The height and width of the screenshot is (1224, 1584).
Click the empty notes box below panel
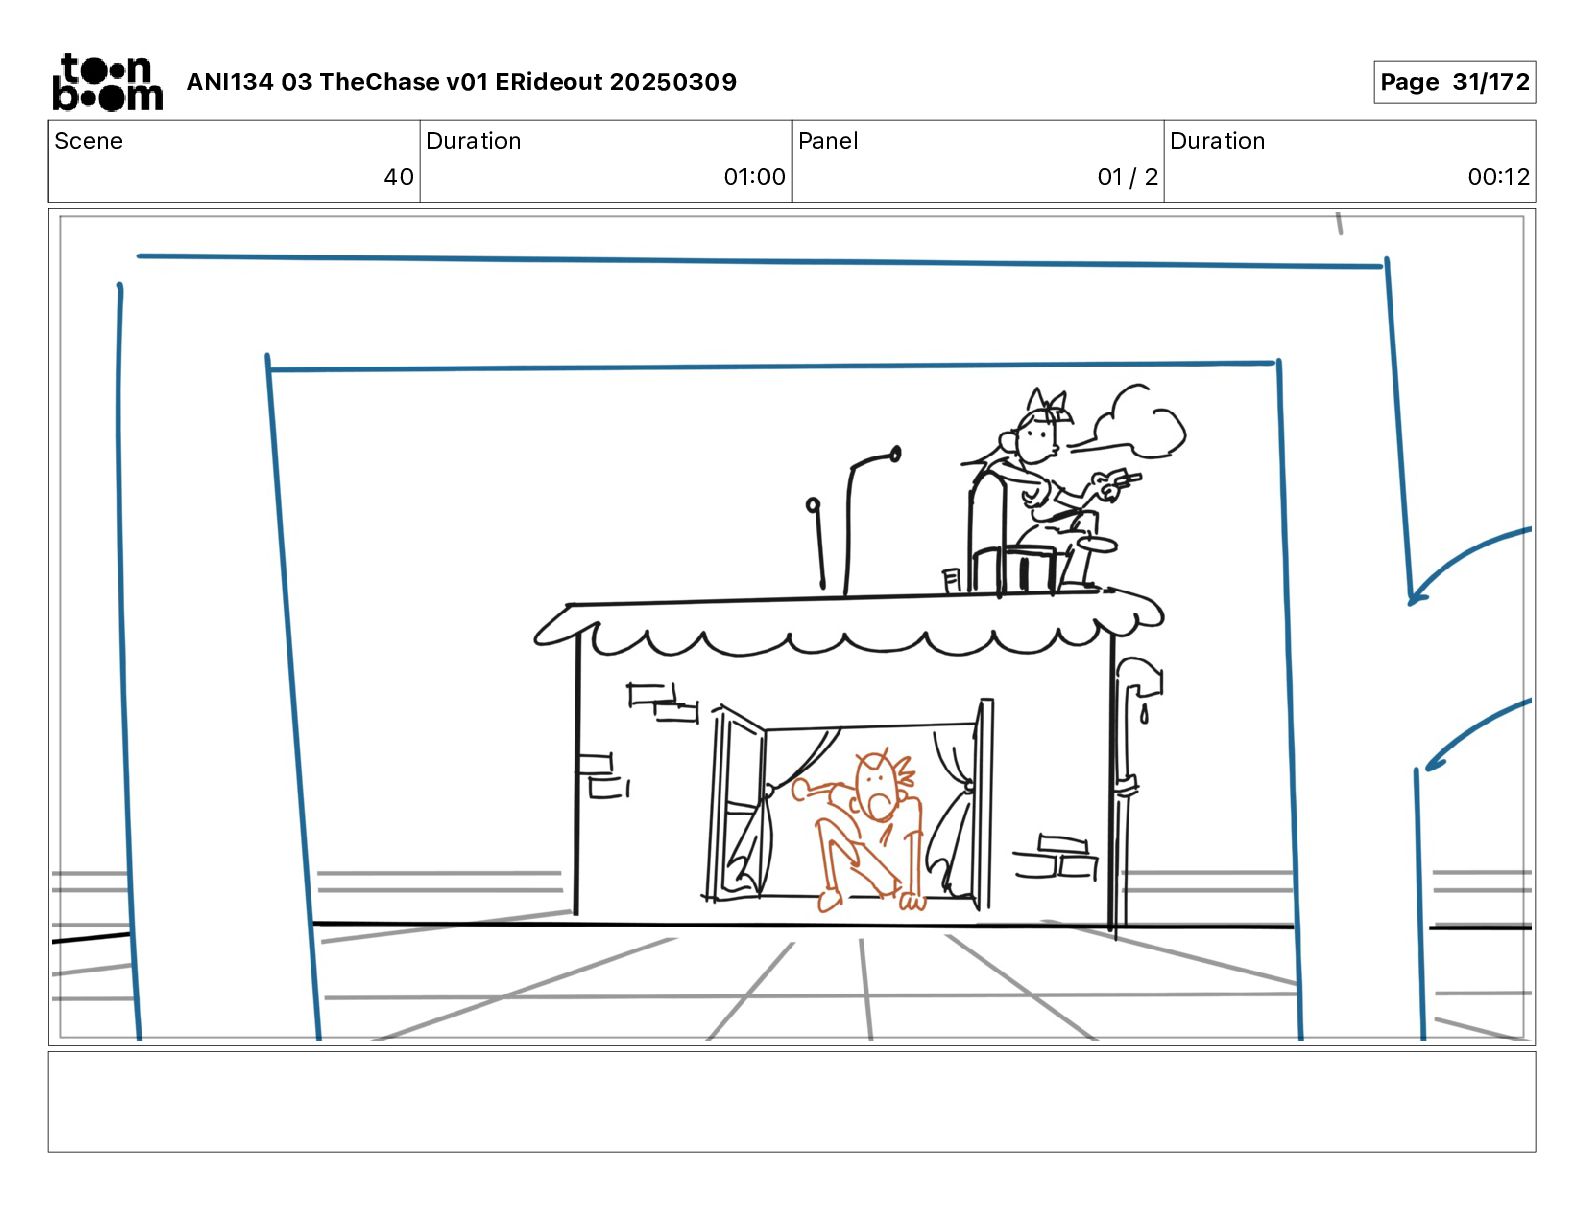(x=792, y=1102)
